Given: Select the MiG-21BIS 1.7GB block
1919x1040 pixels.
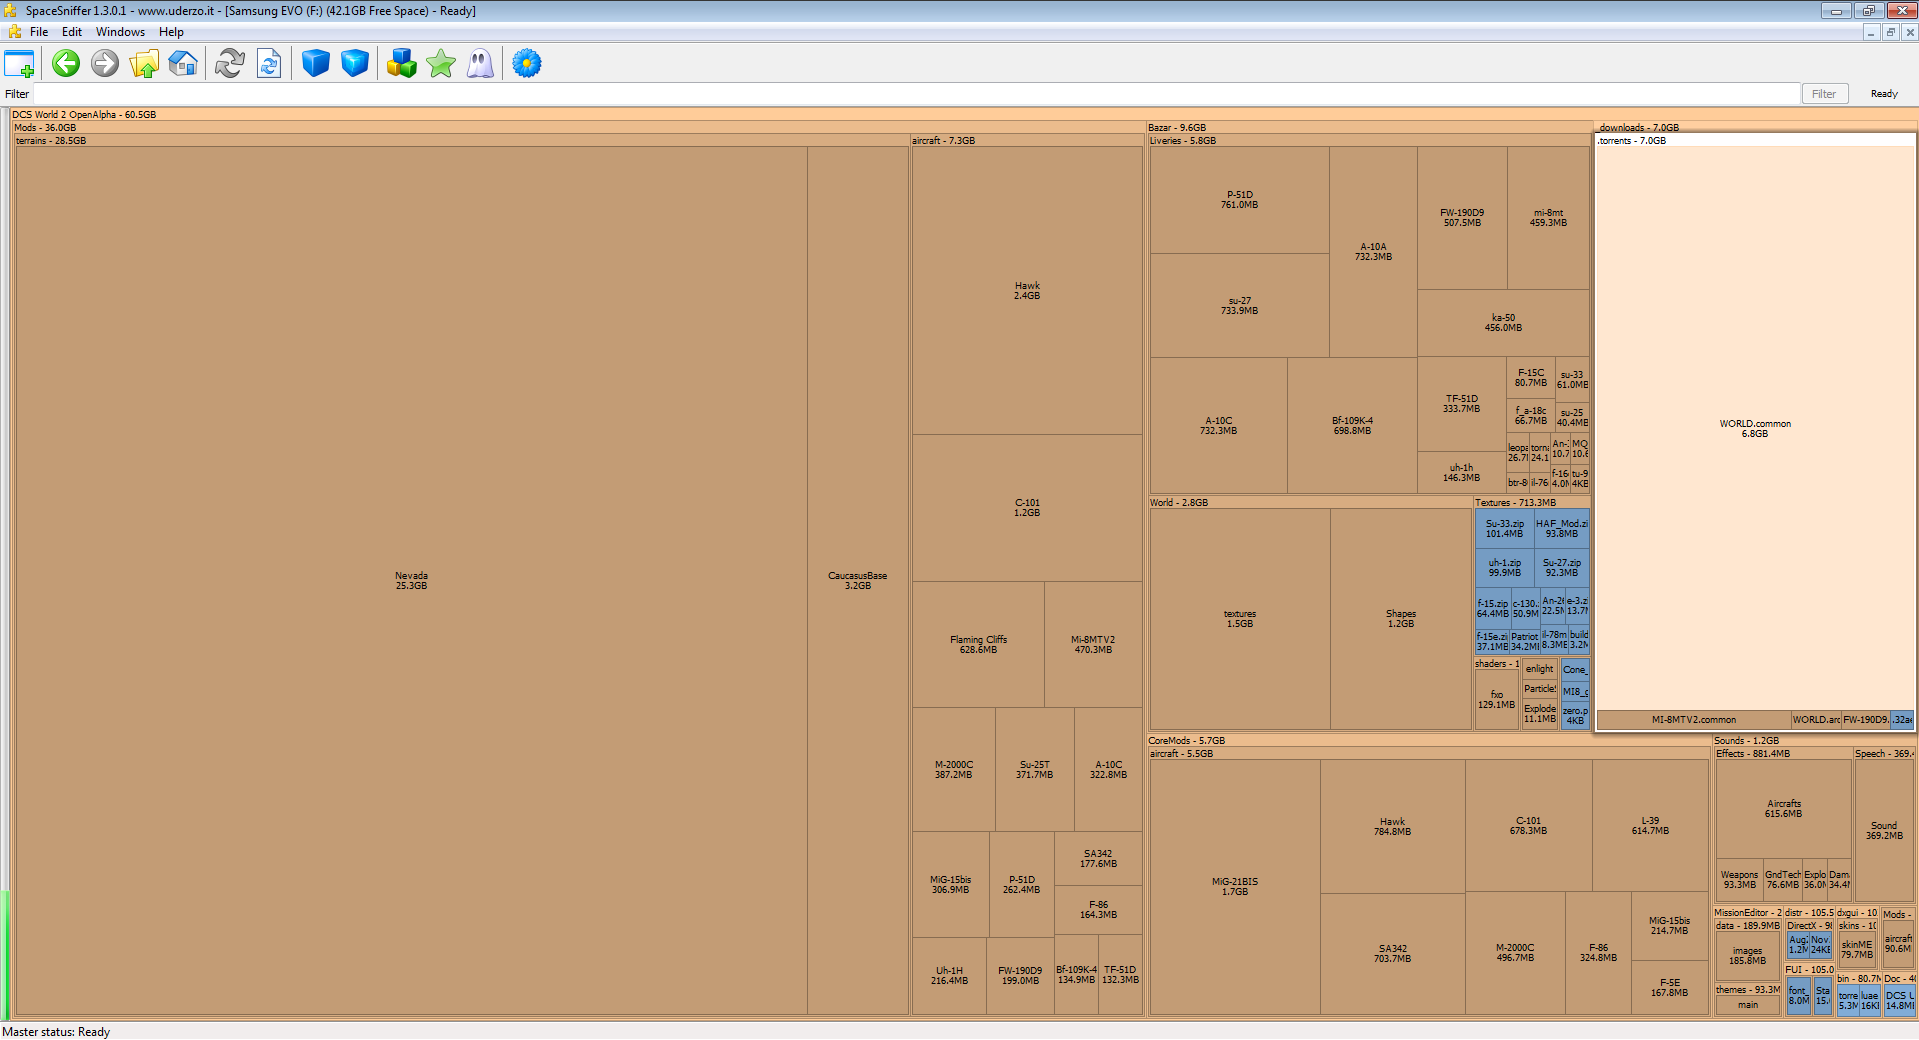Looking at the screenshot, I should tap(1234, 887).
